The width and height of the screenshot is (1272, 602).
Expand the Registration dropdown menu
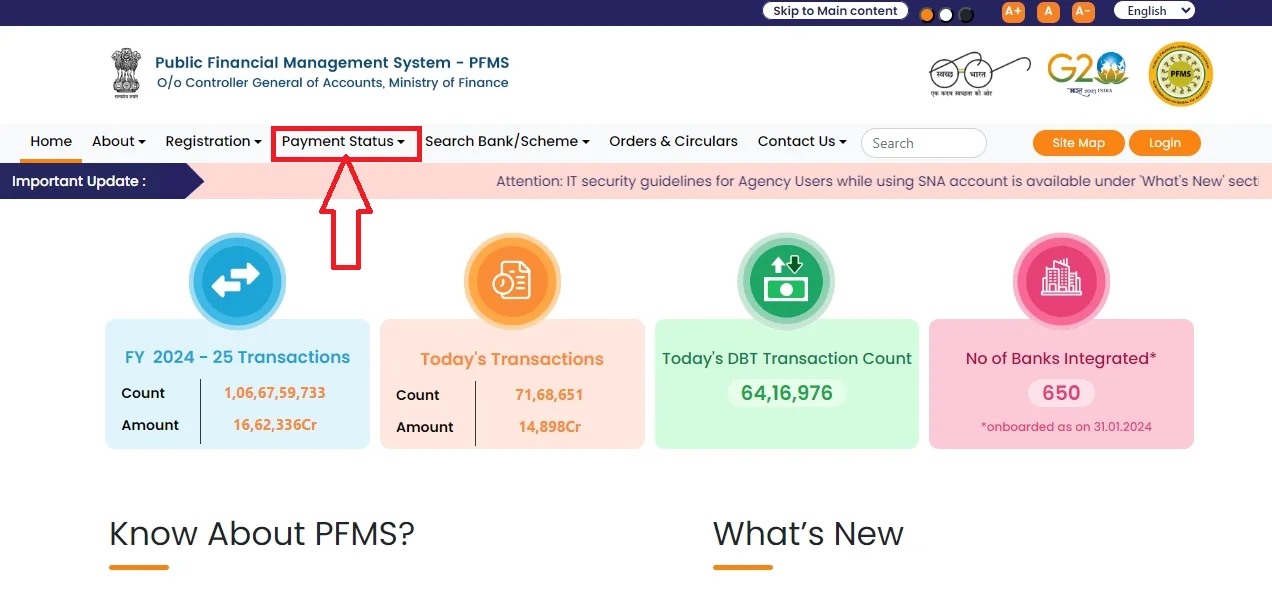pos(213,142)
